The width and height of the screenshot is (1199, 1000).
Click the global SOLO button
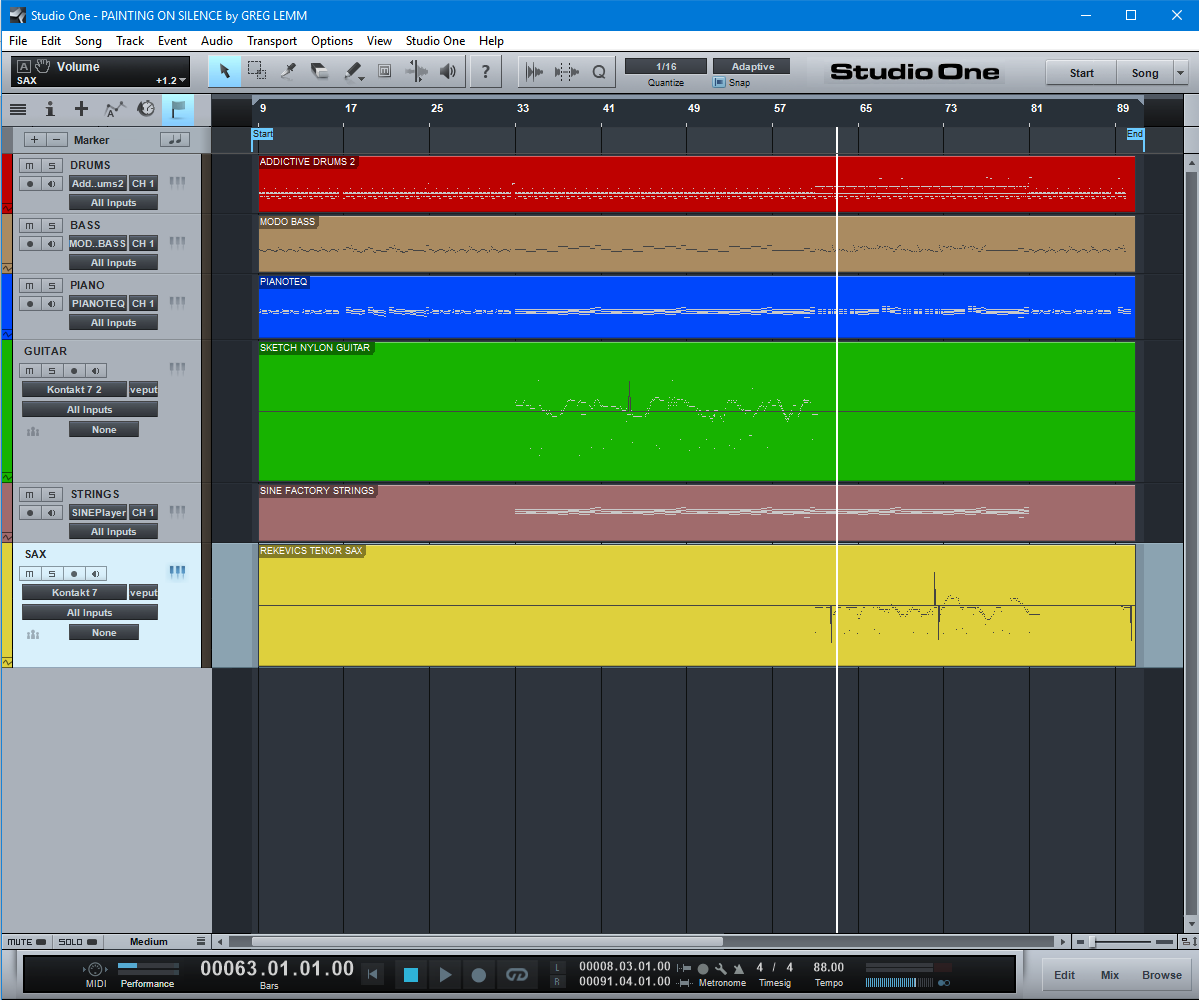point(77,942)
